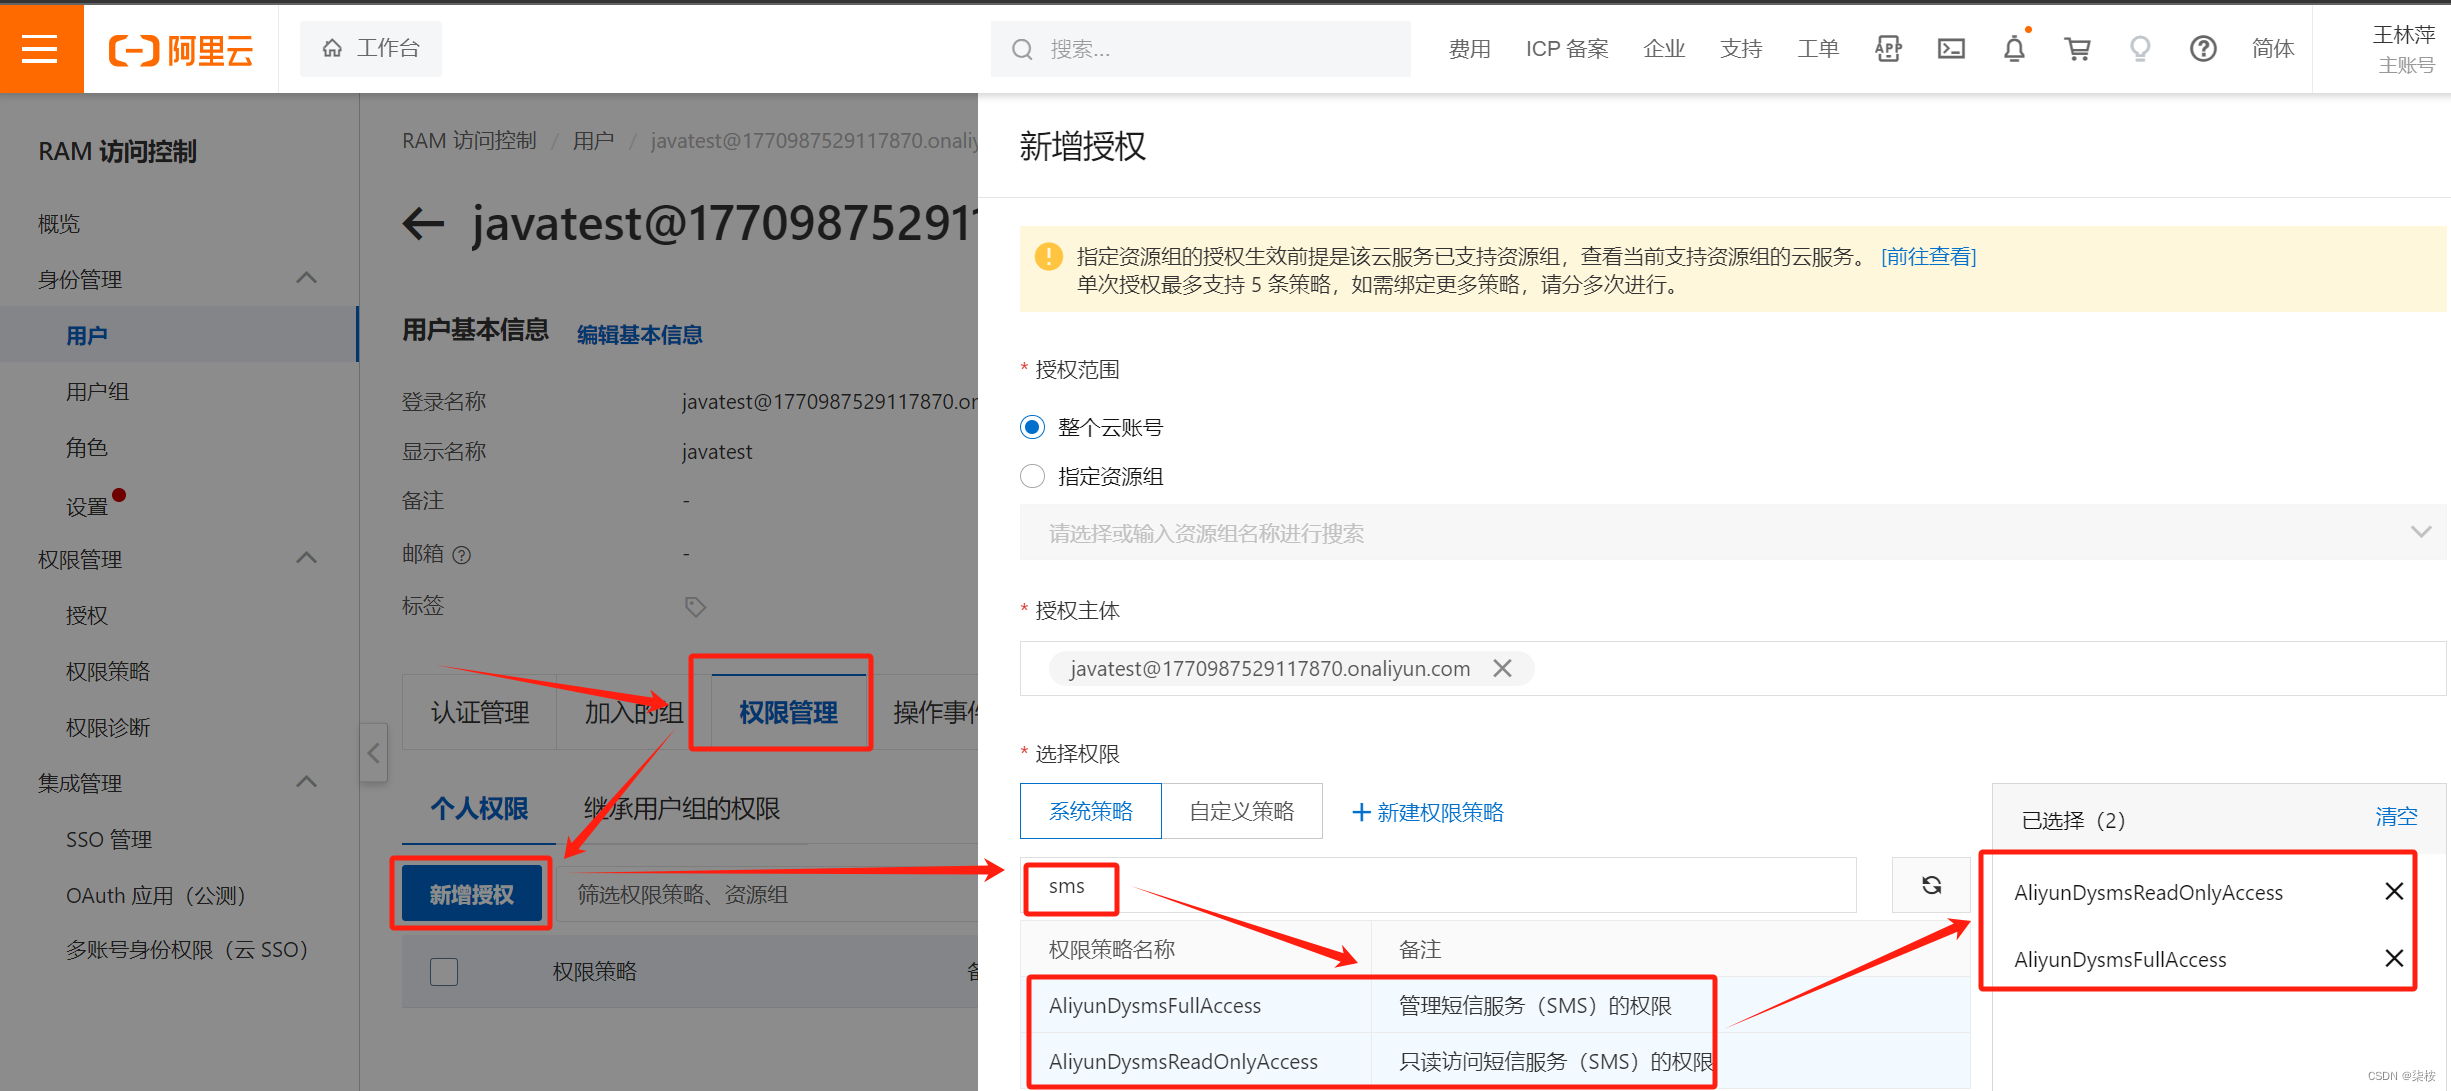Open the 前往查看 link in the notice
Screen dimensions: 2451x1091
pos(1928,257)
